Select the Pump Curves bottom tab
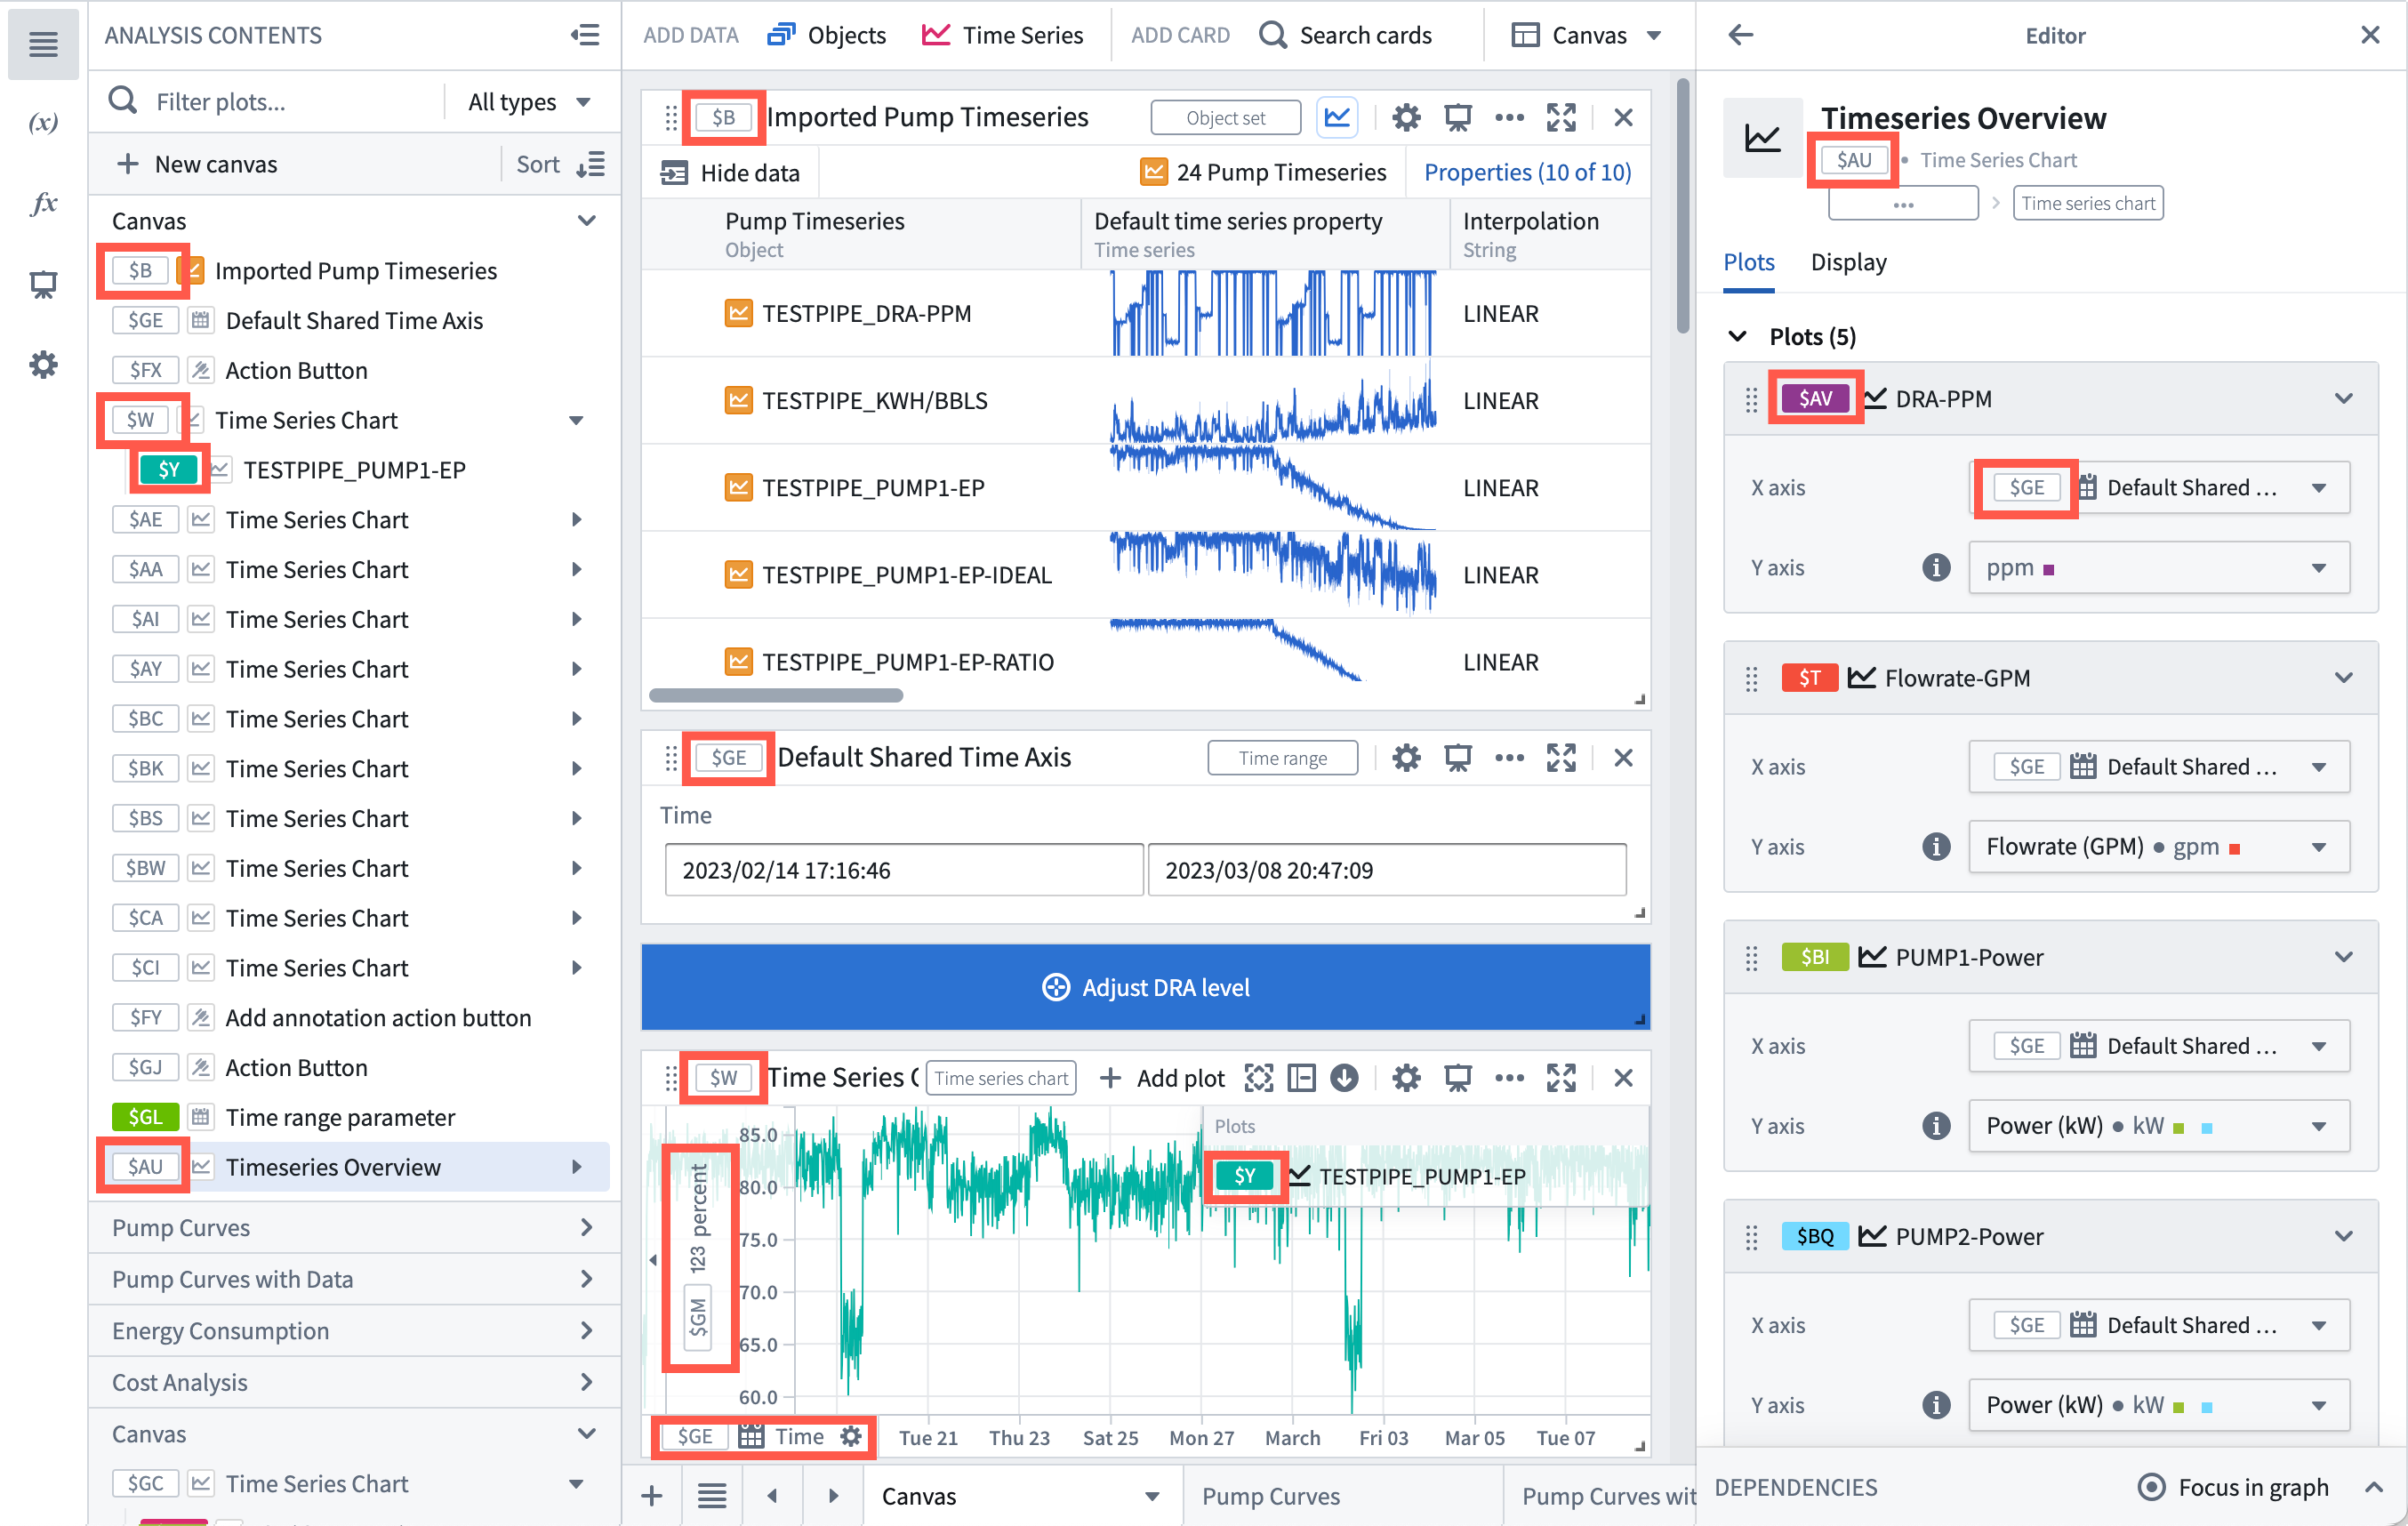This screenshot has height=1526, width=2408. click(x=1270, y=1496)
